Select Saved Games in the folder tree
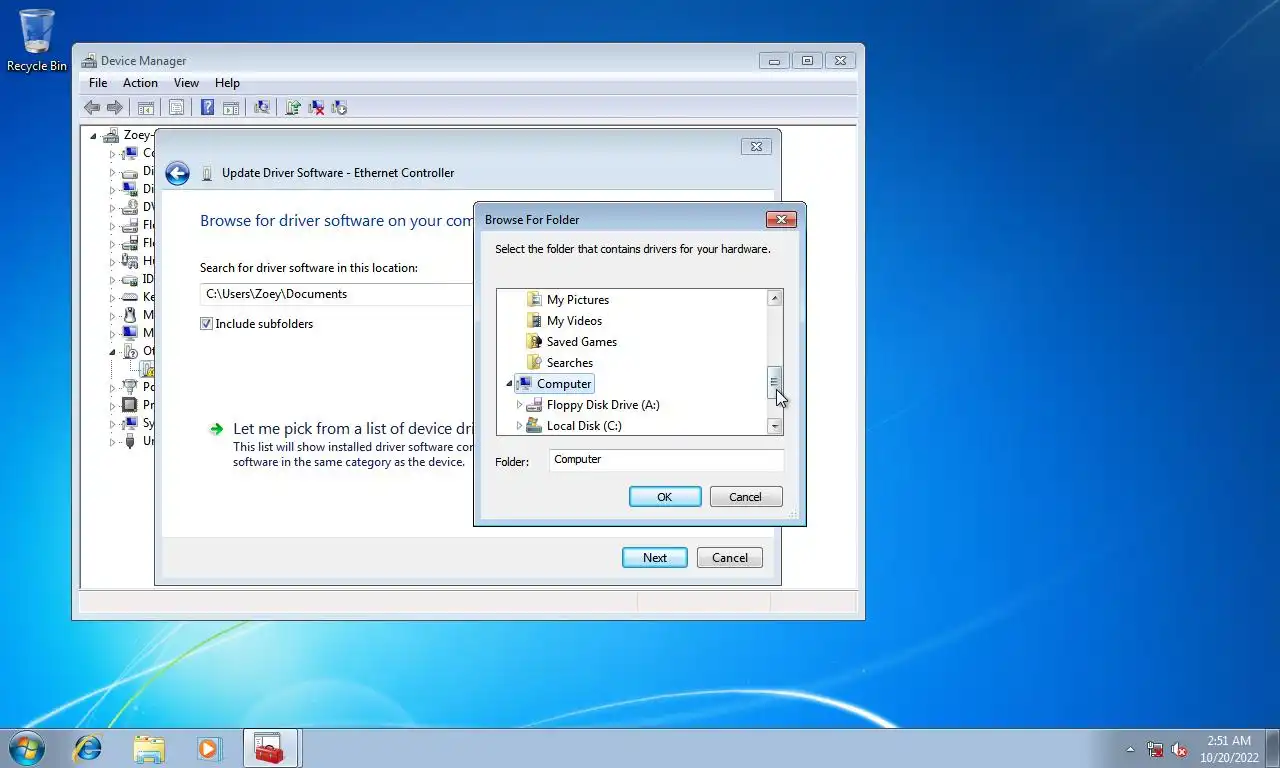 click(582, 342)
